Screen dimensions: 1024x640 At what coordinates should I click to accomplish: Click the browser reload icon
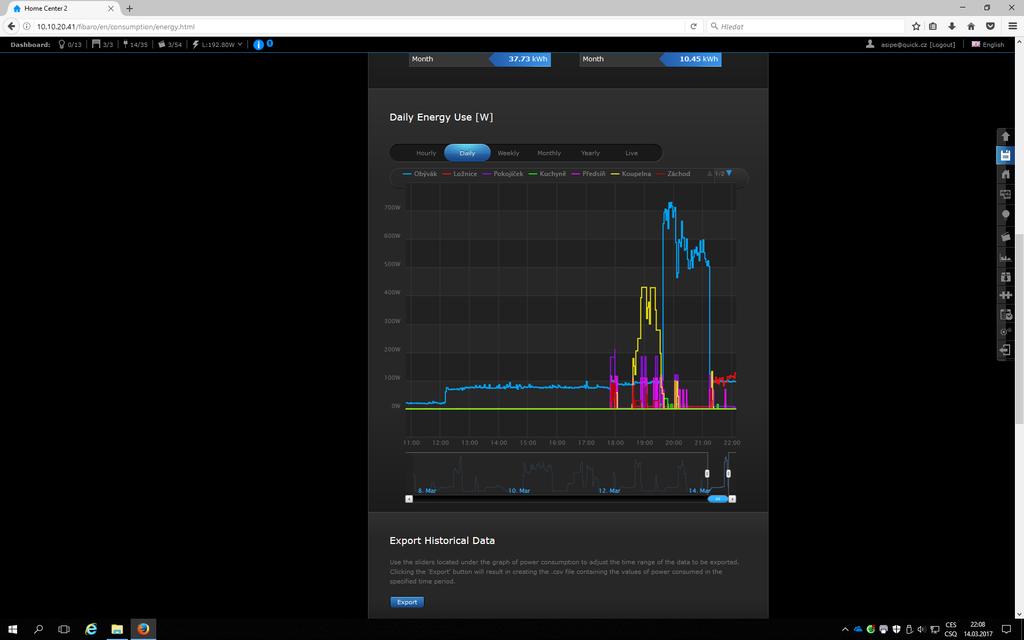(693, 26)
